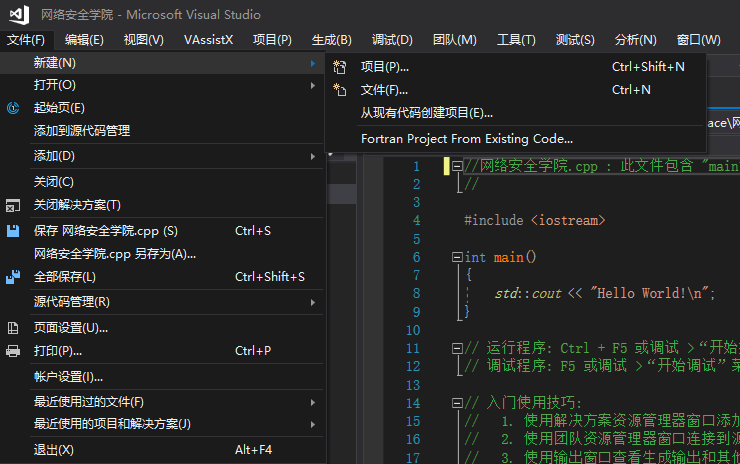Select Fortran Project From Existing Code
Viewport: 740px width, 464px height.
click(x=467, y=139)
